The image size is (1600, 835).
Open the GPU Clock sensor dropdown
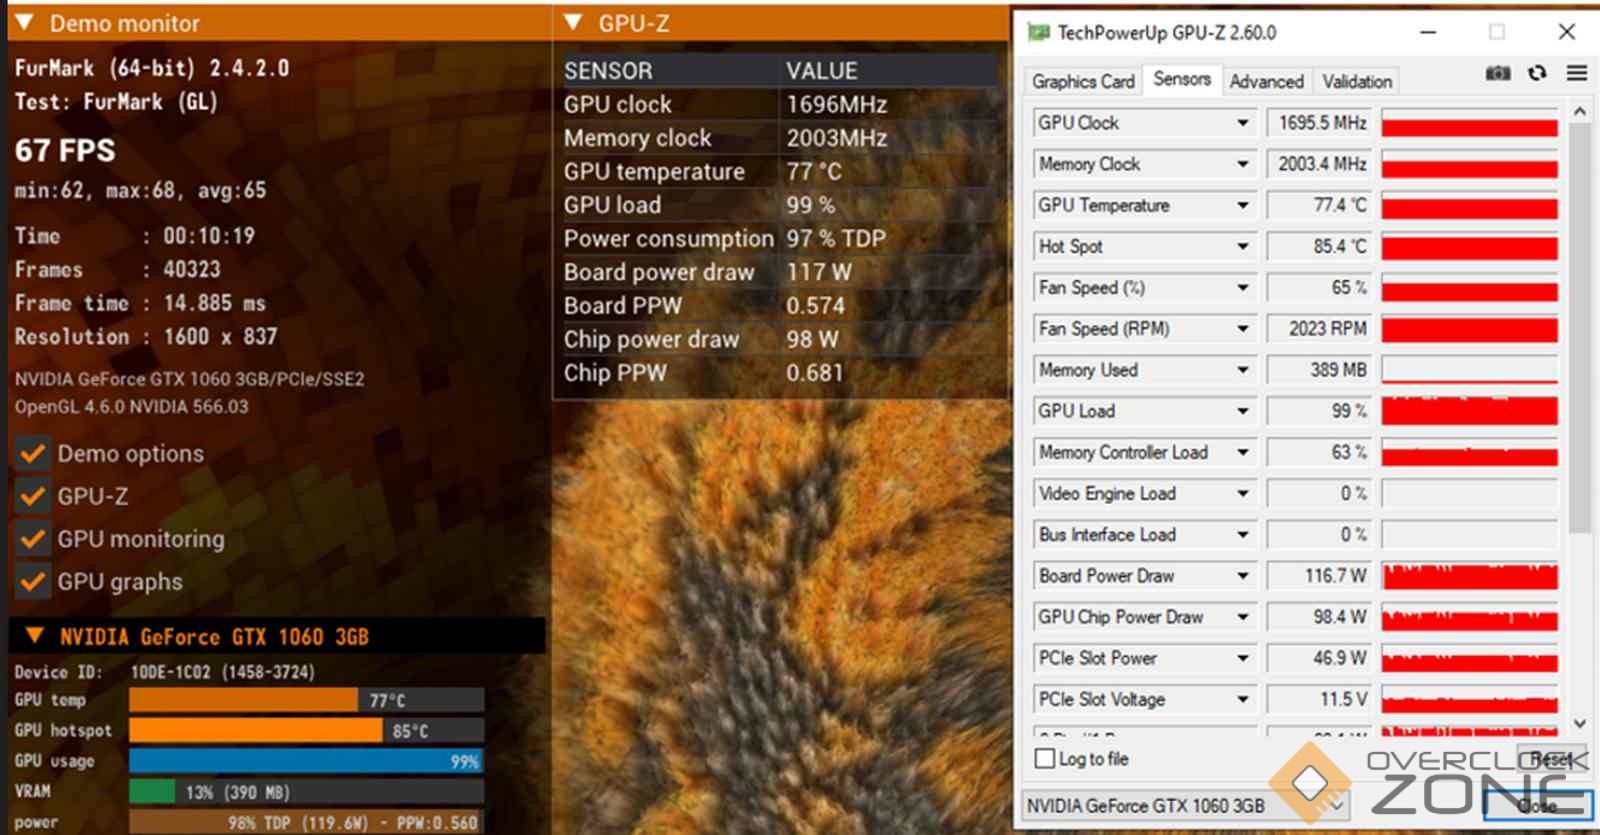(1243, 123)
